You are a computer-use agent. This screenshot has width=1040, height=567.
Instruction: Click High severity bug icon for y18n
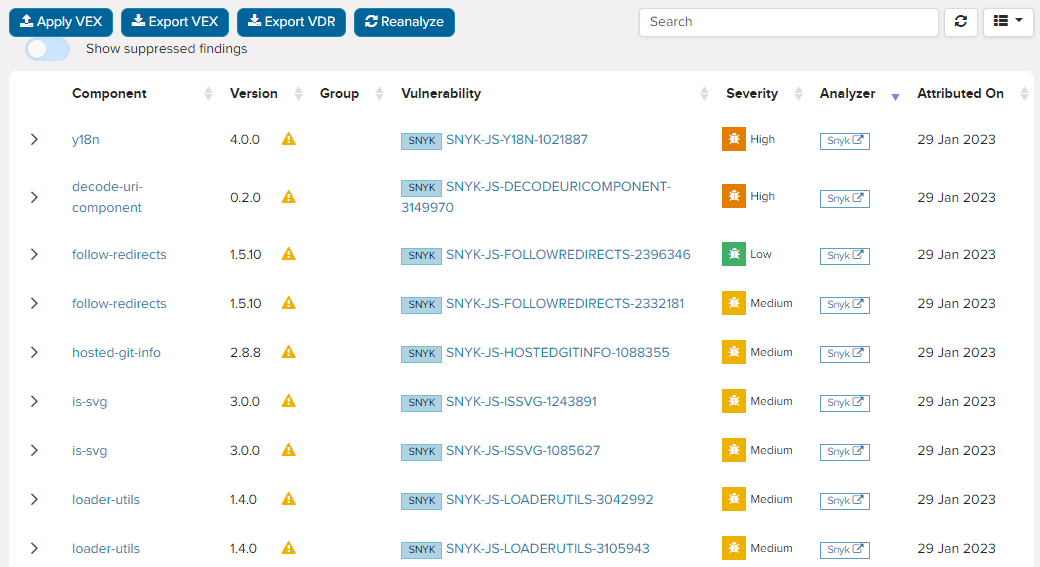(x=734, y=139)
